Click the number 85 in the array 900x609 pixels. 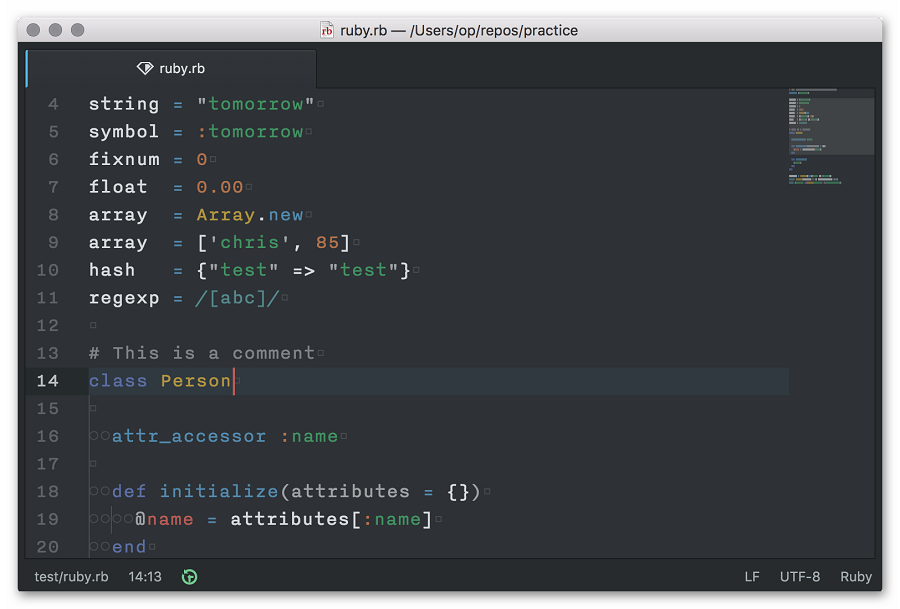tap(327, 242)
